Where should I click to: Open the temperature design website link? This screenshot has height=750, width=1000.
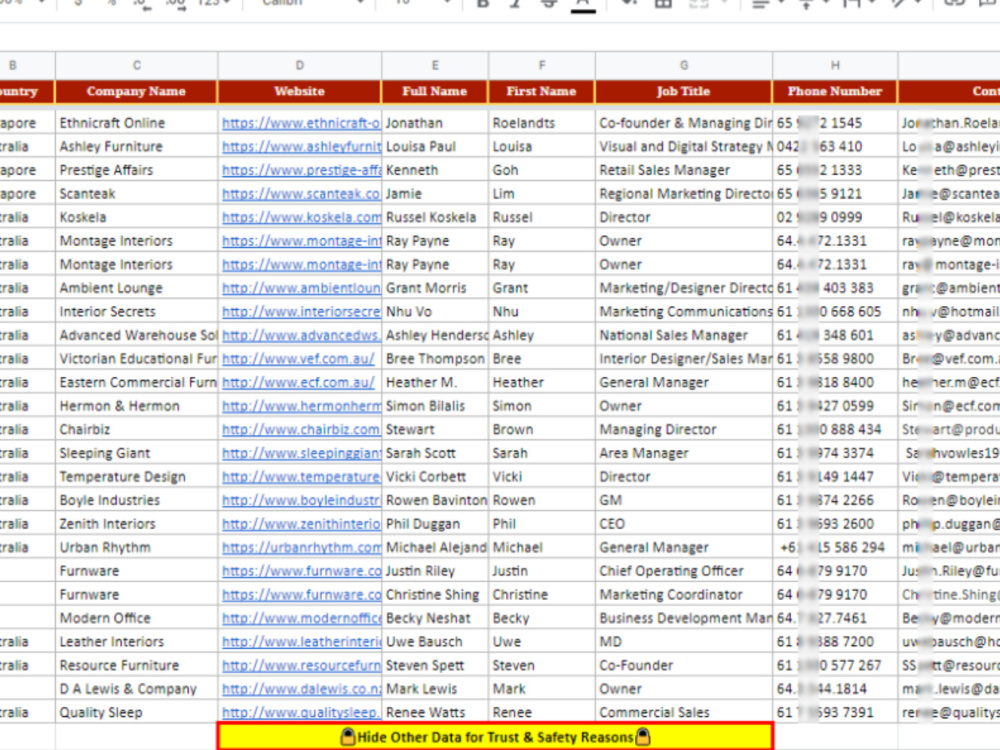(301, 477)
